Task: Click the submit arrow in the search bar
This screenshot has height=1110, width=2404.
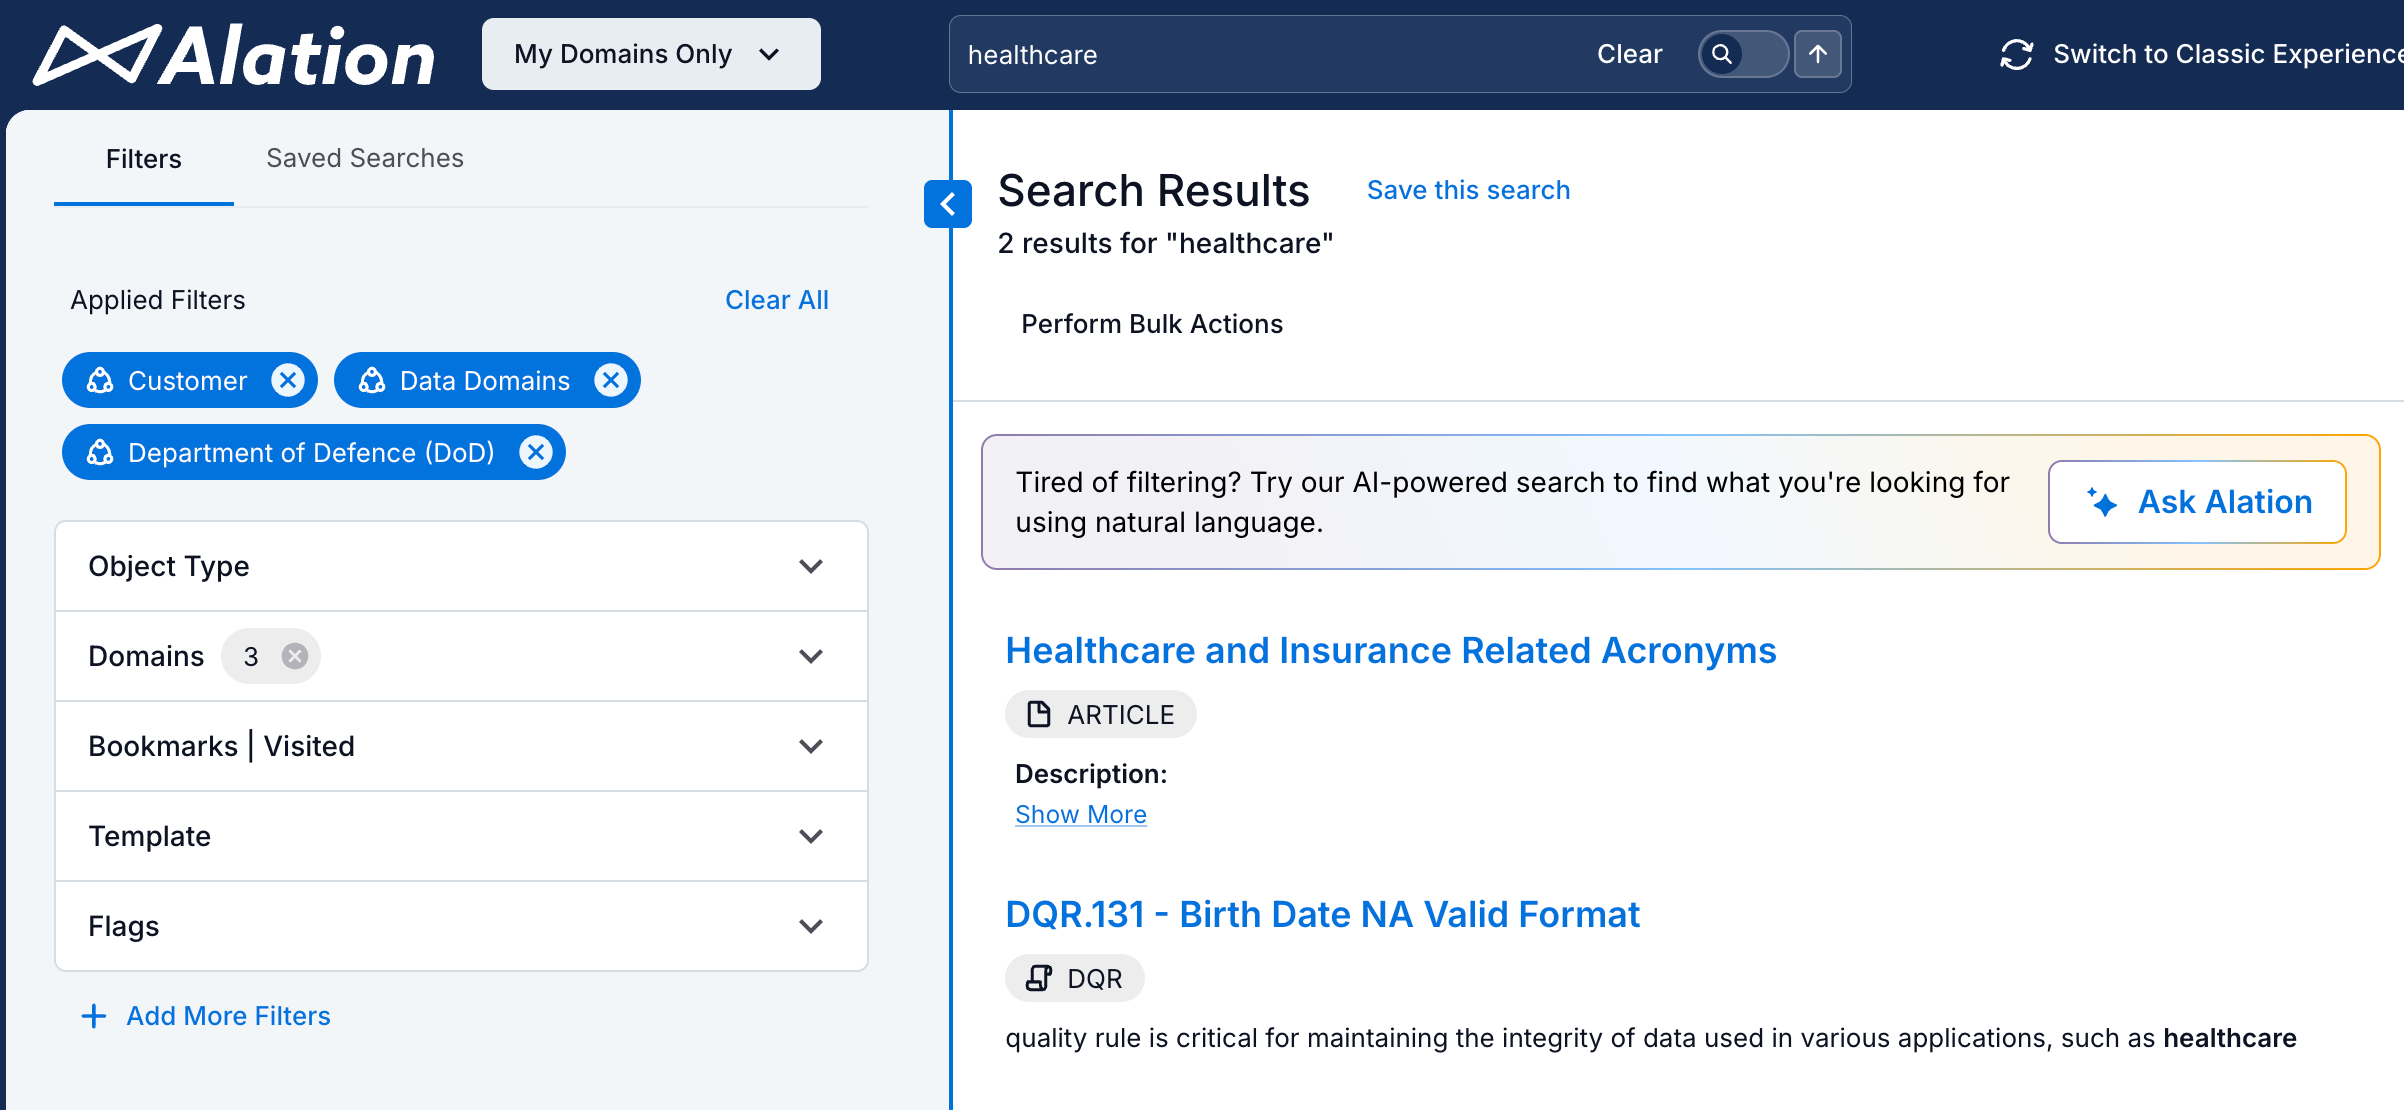Action: pyautogui.click(x=1818, y=54)
